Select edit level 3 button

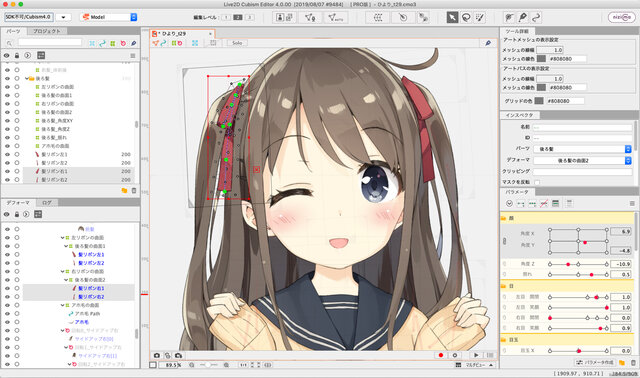pyautogui.click(x=249, y=17)
